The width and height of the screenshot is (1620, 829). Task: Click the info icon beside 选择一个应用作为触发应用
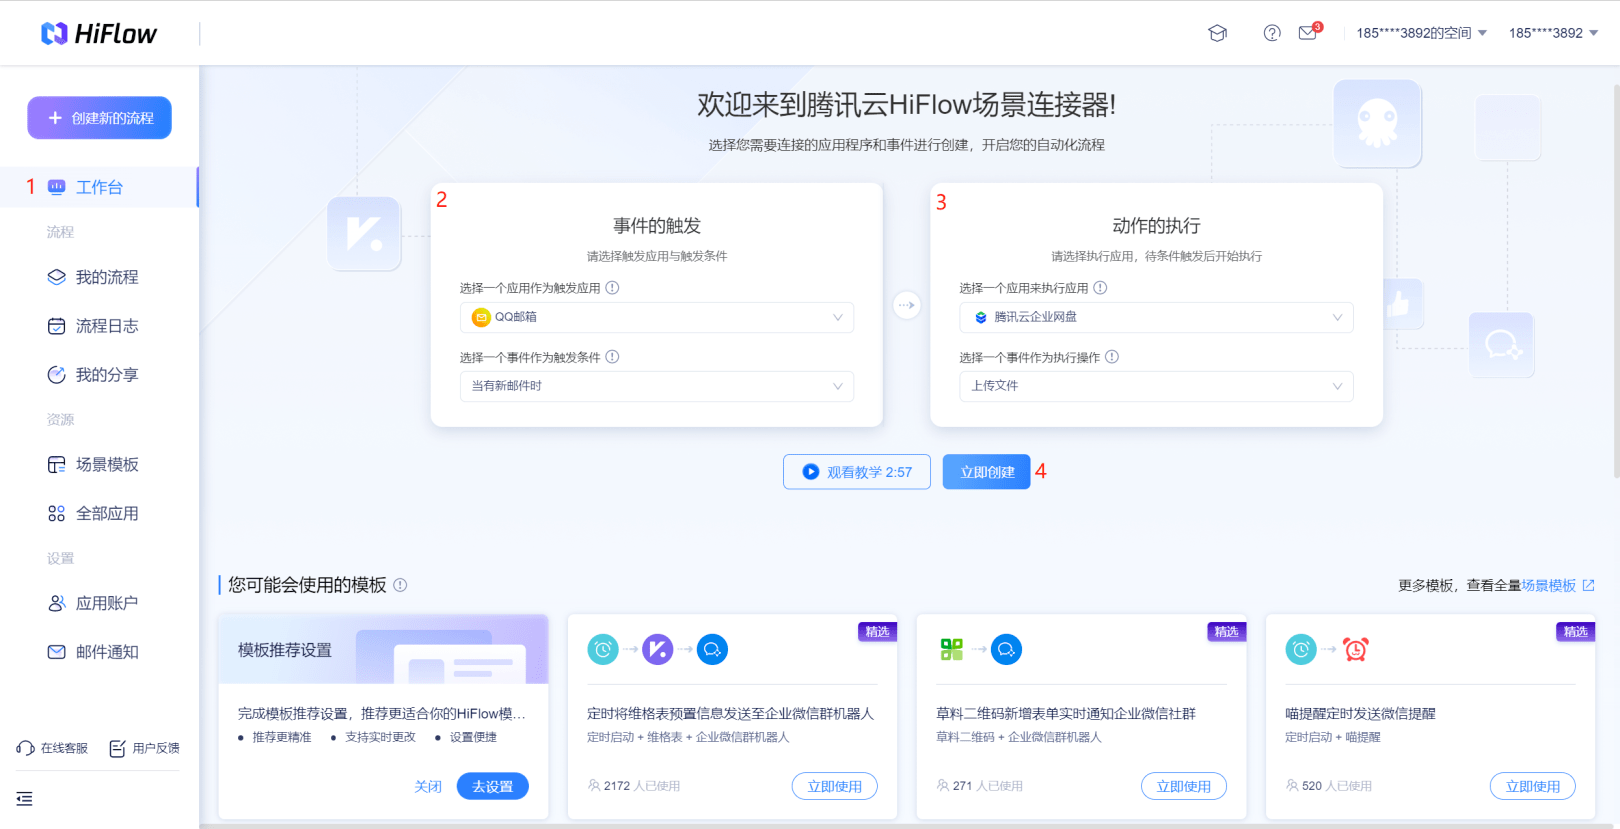pos(612,288)
